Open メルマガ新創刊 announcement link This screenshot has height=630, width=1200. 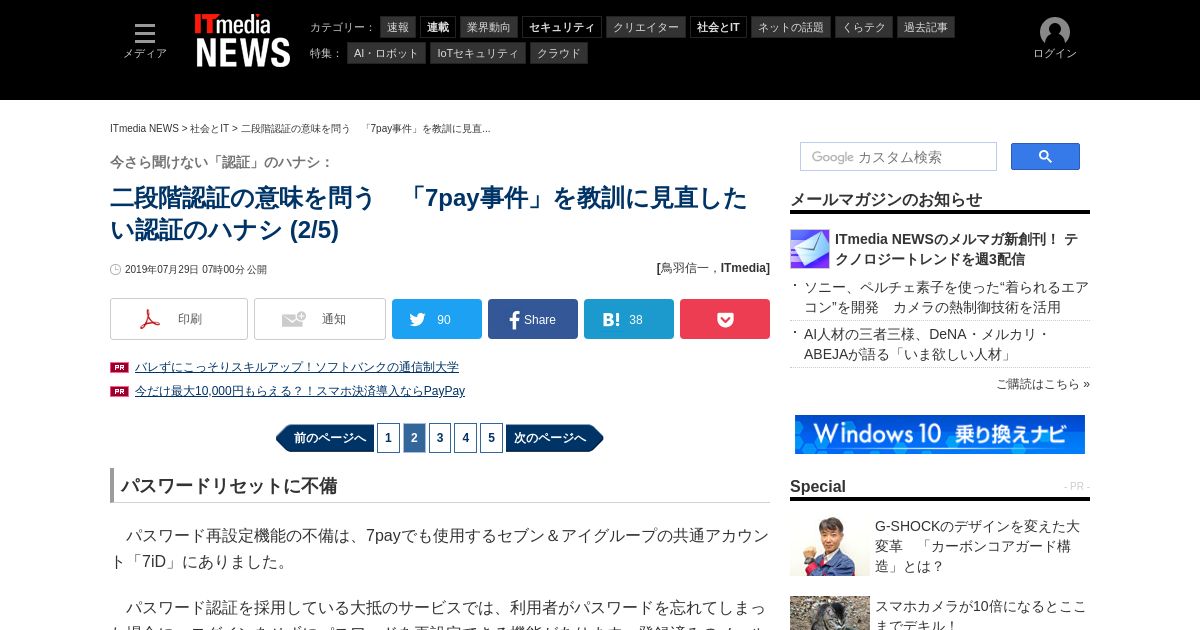956,249
